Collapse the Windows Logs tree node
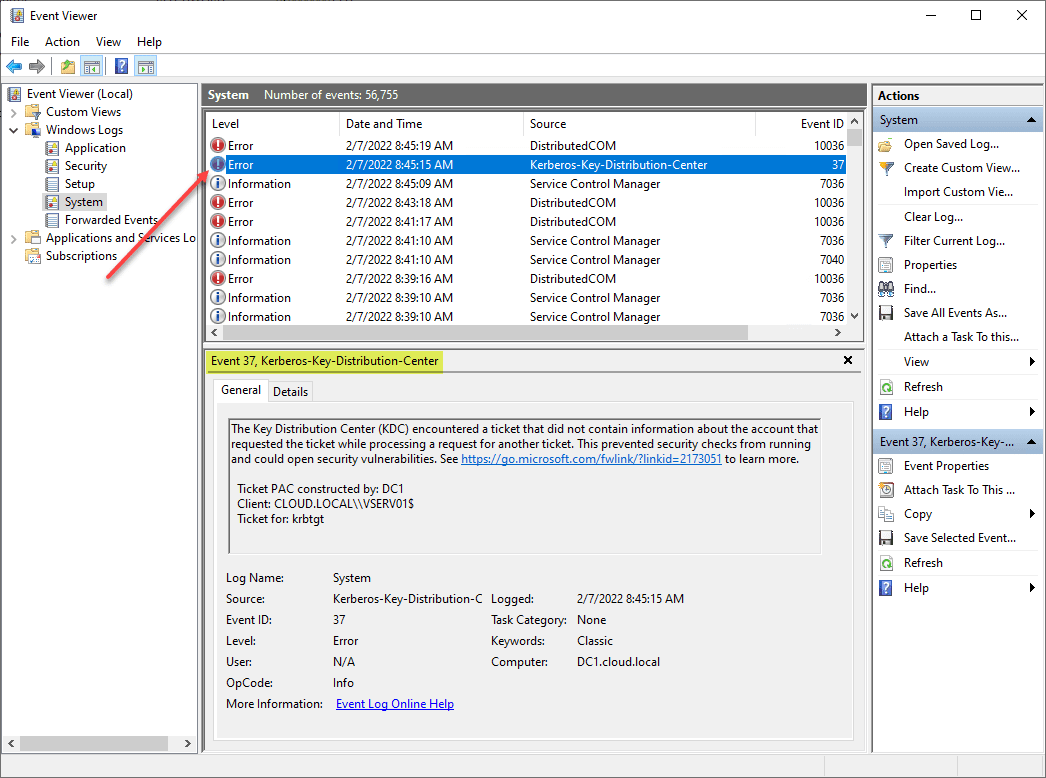Screen dimensions: 1046x778 pos(14,130)
